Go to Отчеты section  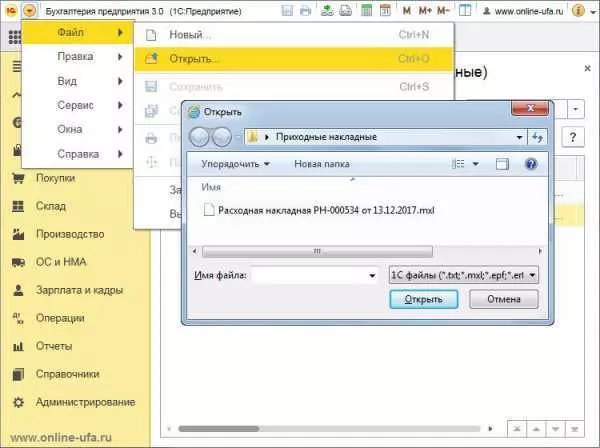[54, 346]
